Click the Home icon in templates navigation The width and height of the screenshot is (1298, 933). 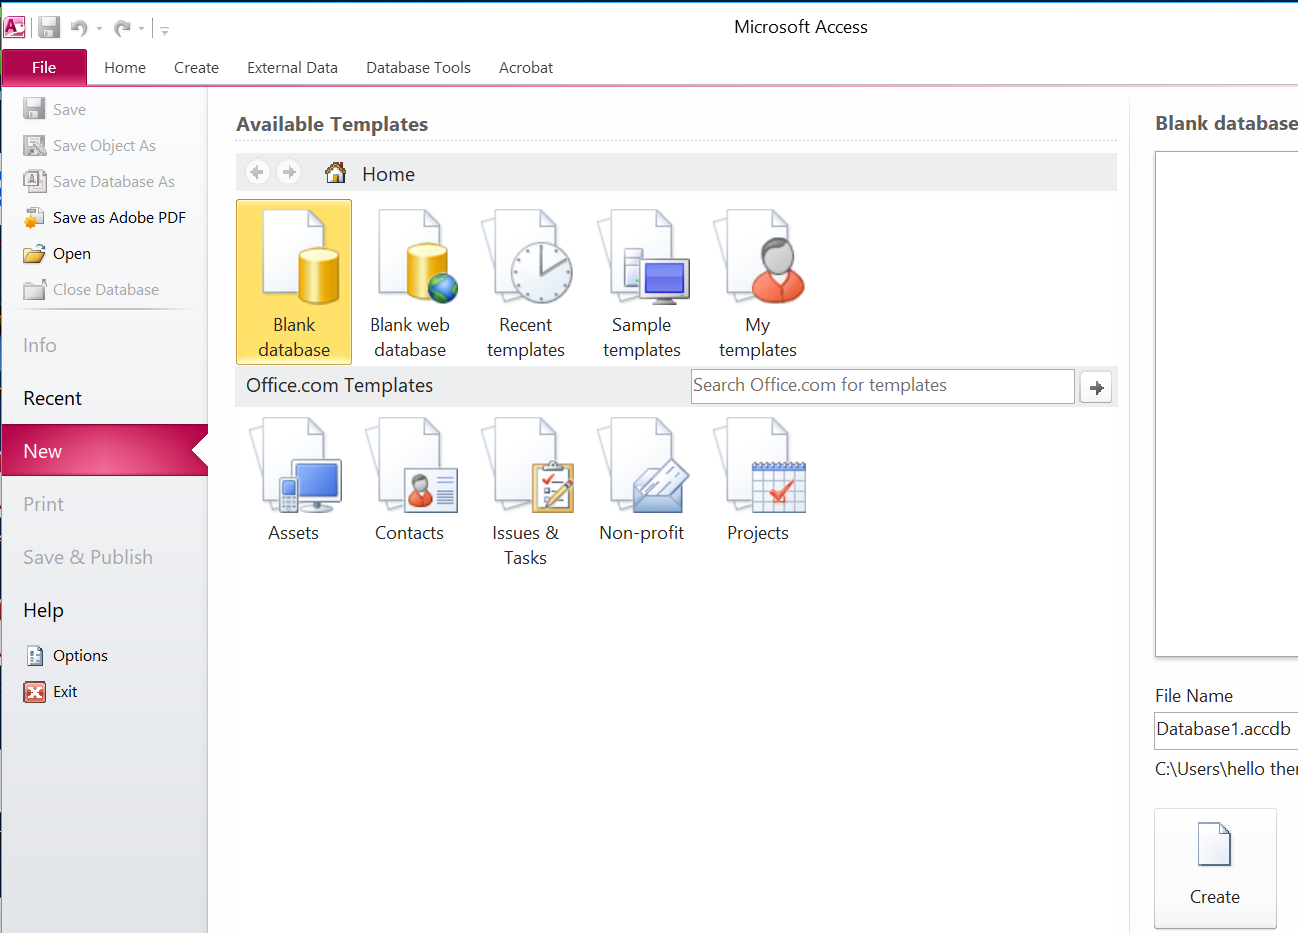336,173
